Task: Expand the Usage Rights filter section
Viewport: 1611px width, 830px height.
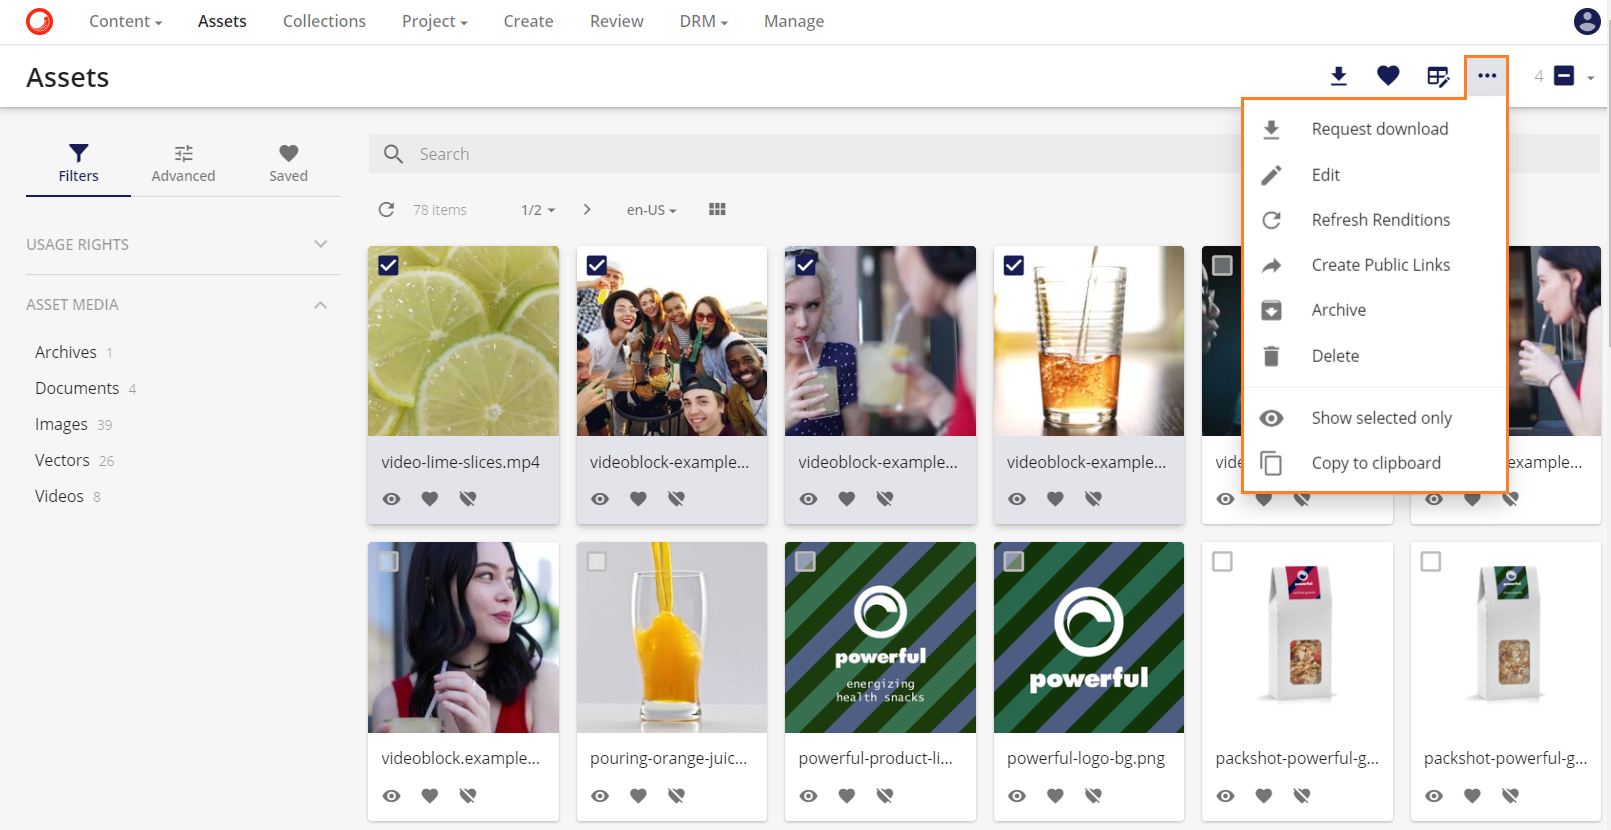Action: tap(320, 244)
